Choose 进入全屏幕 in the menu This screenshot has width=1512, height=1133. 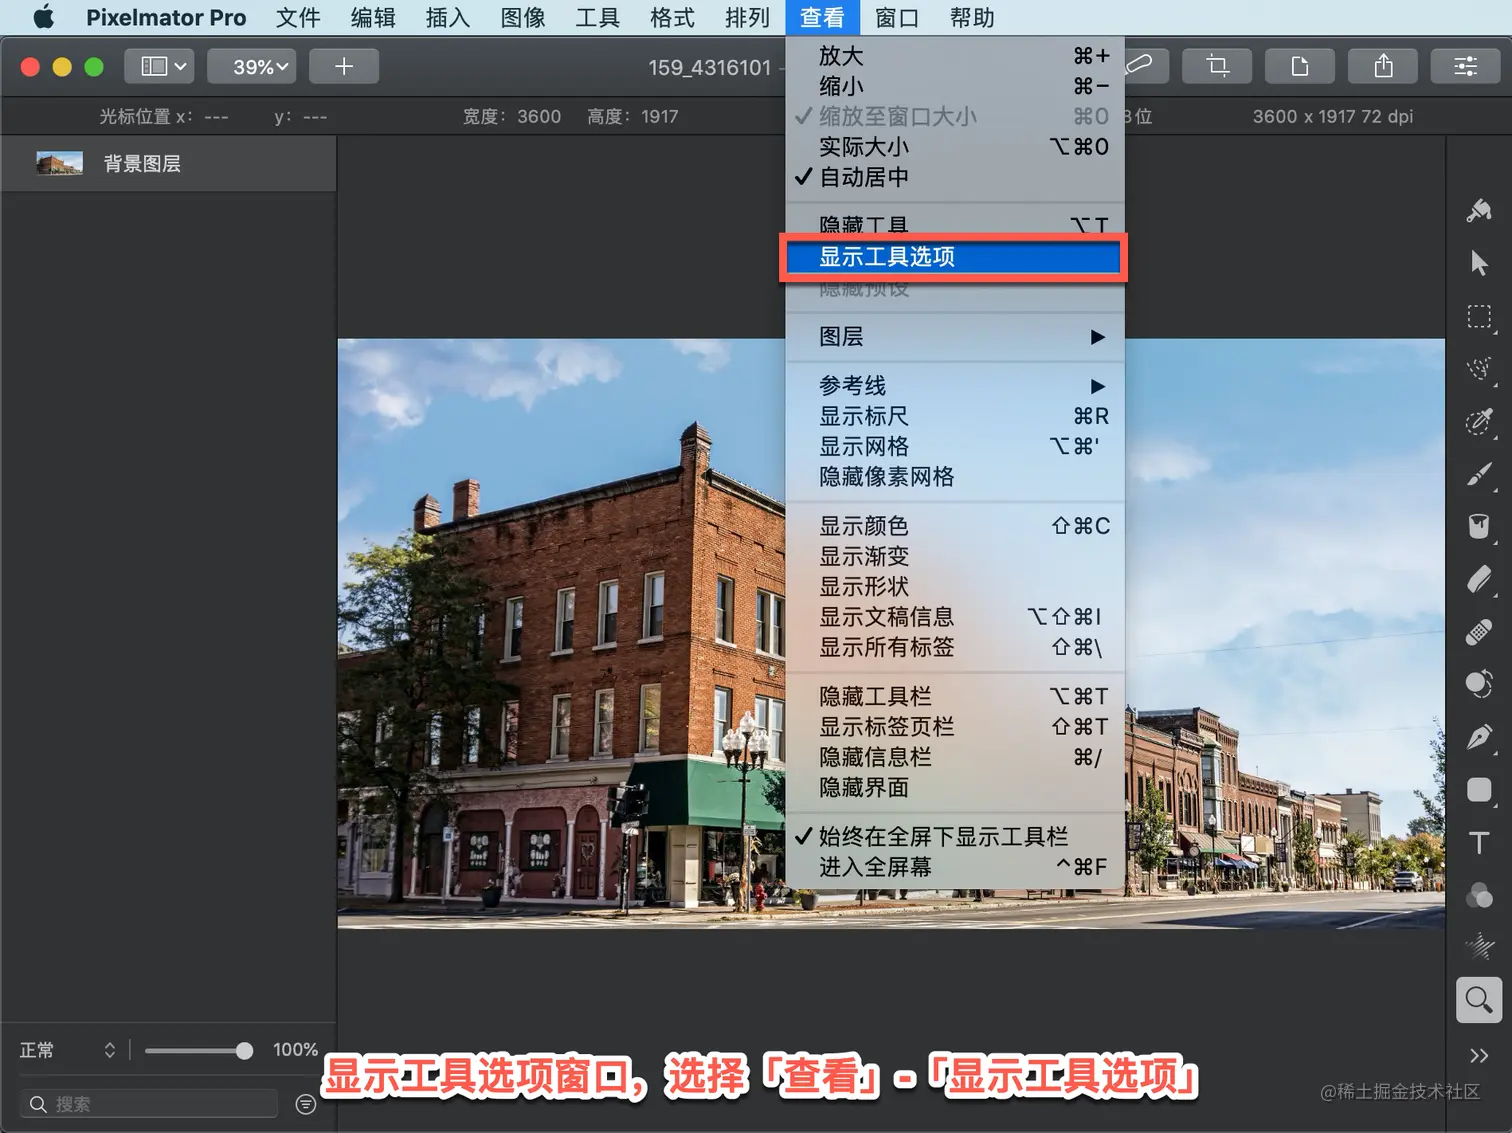click(956, 867)
